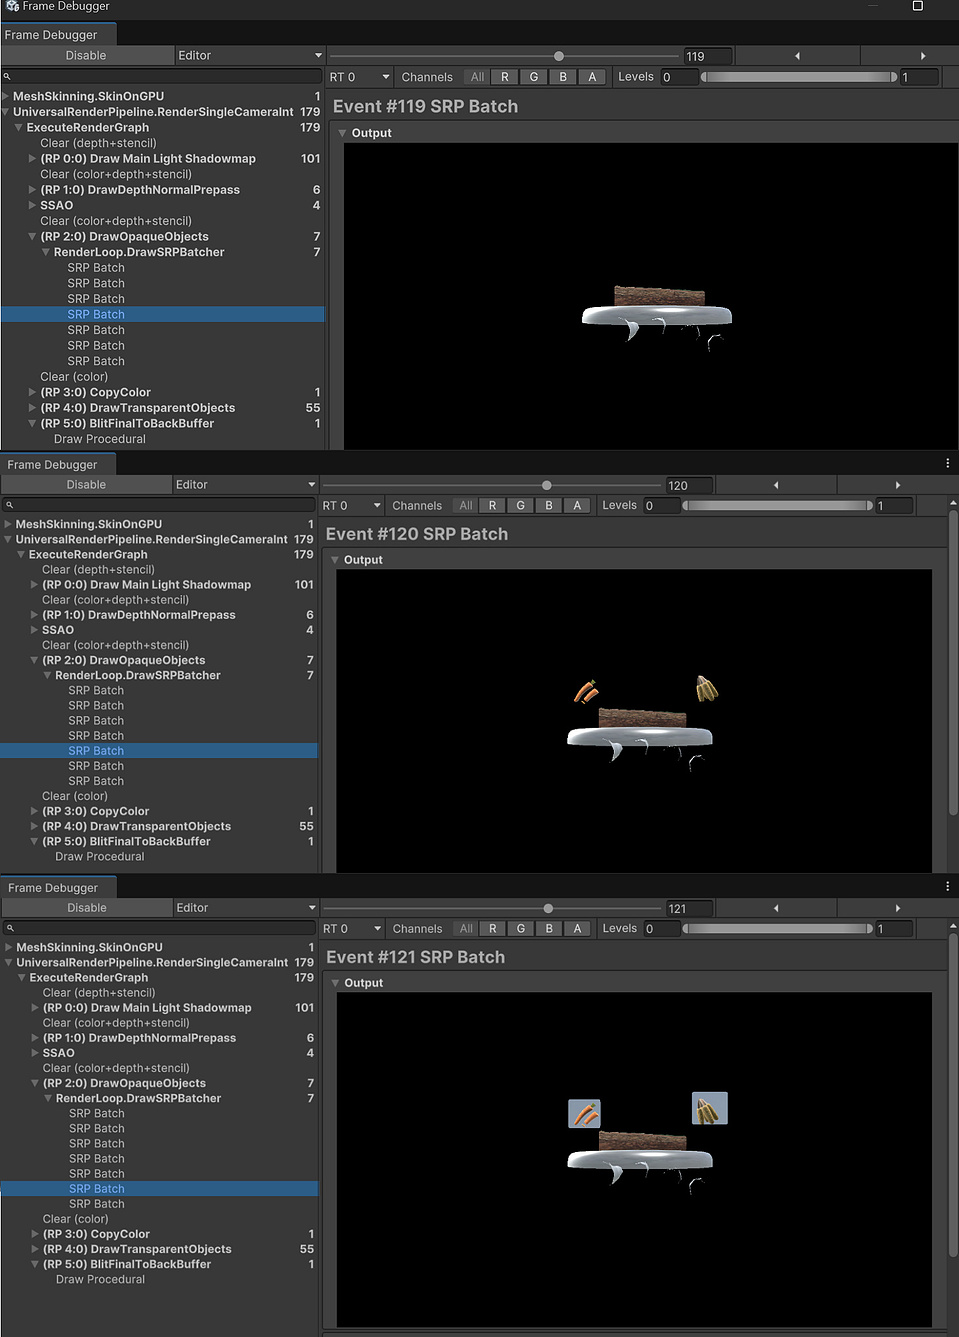The height and width of the screenshot is (1337, 959).
Task: Expand SSAO node in event 120 tree
Action: coord(34,630)
